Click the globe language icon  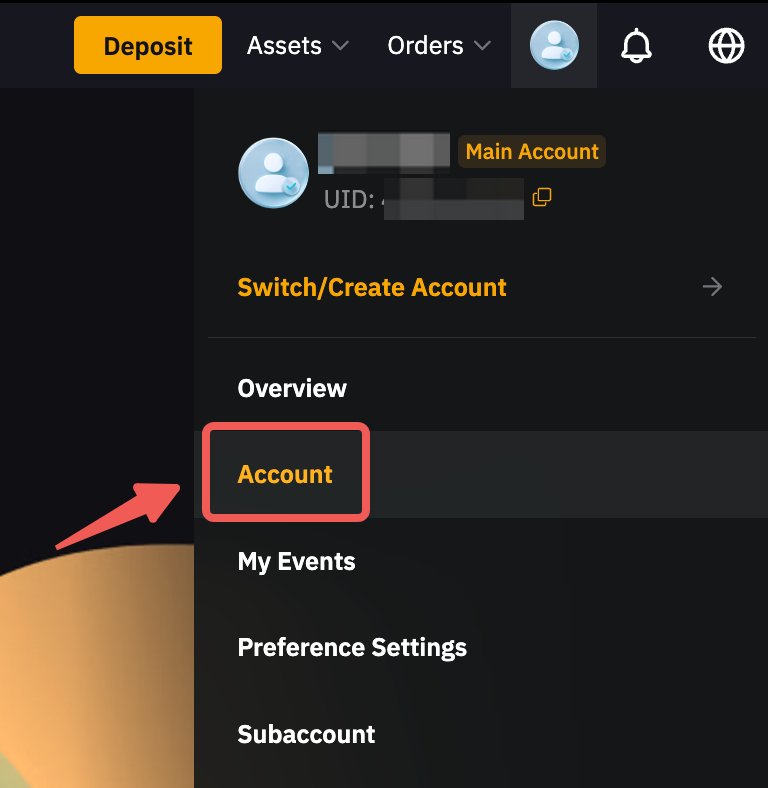(726, 45)
